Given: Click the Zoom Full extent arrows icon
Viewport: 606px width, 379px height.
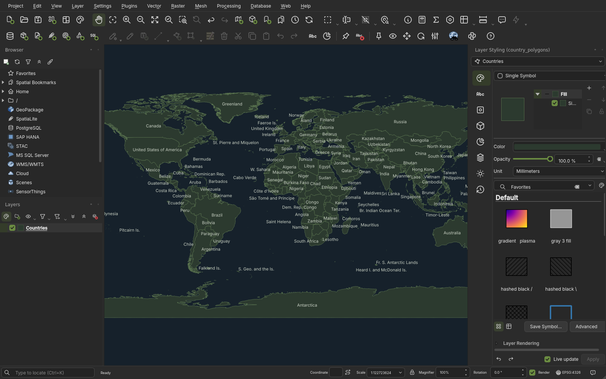Looking at the screenshot, I should pos(155,20).
